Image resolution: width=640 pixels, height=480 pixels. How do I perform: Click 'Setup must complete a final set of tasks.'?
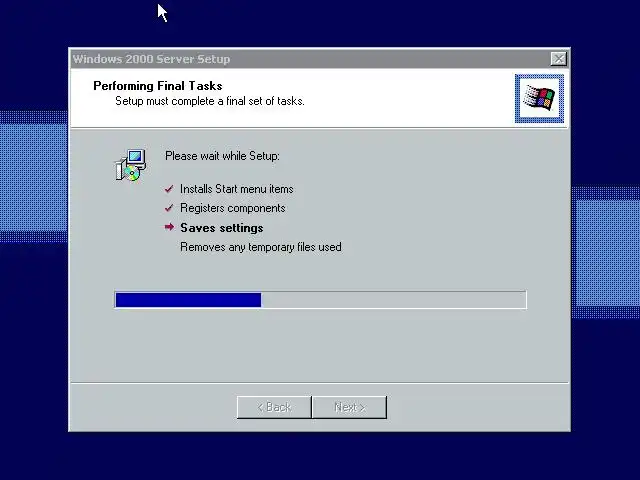pyautogui.click(x=210, y=101)
